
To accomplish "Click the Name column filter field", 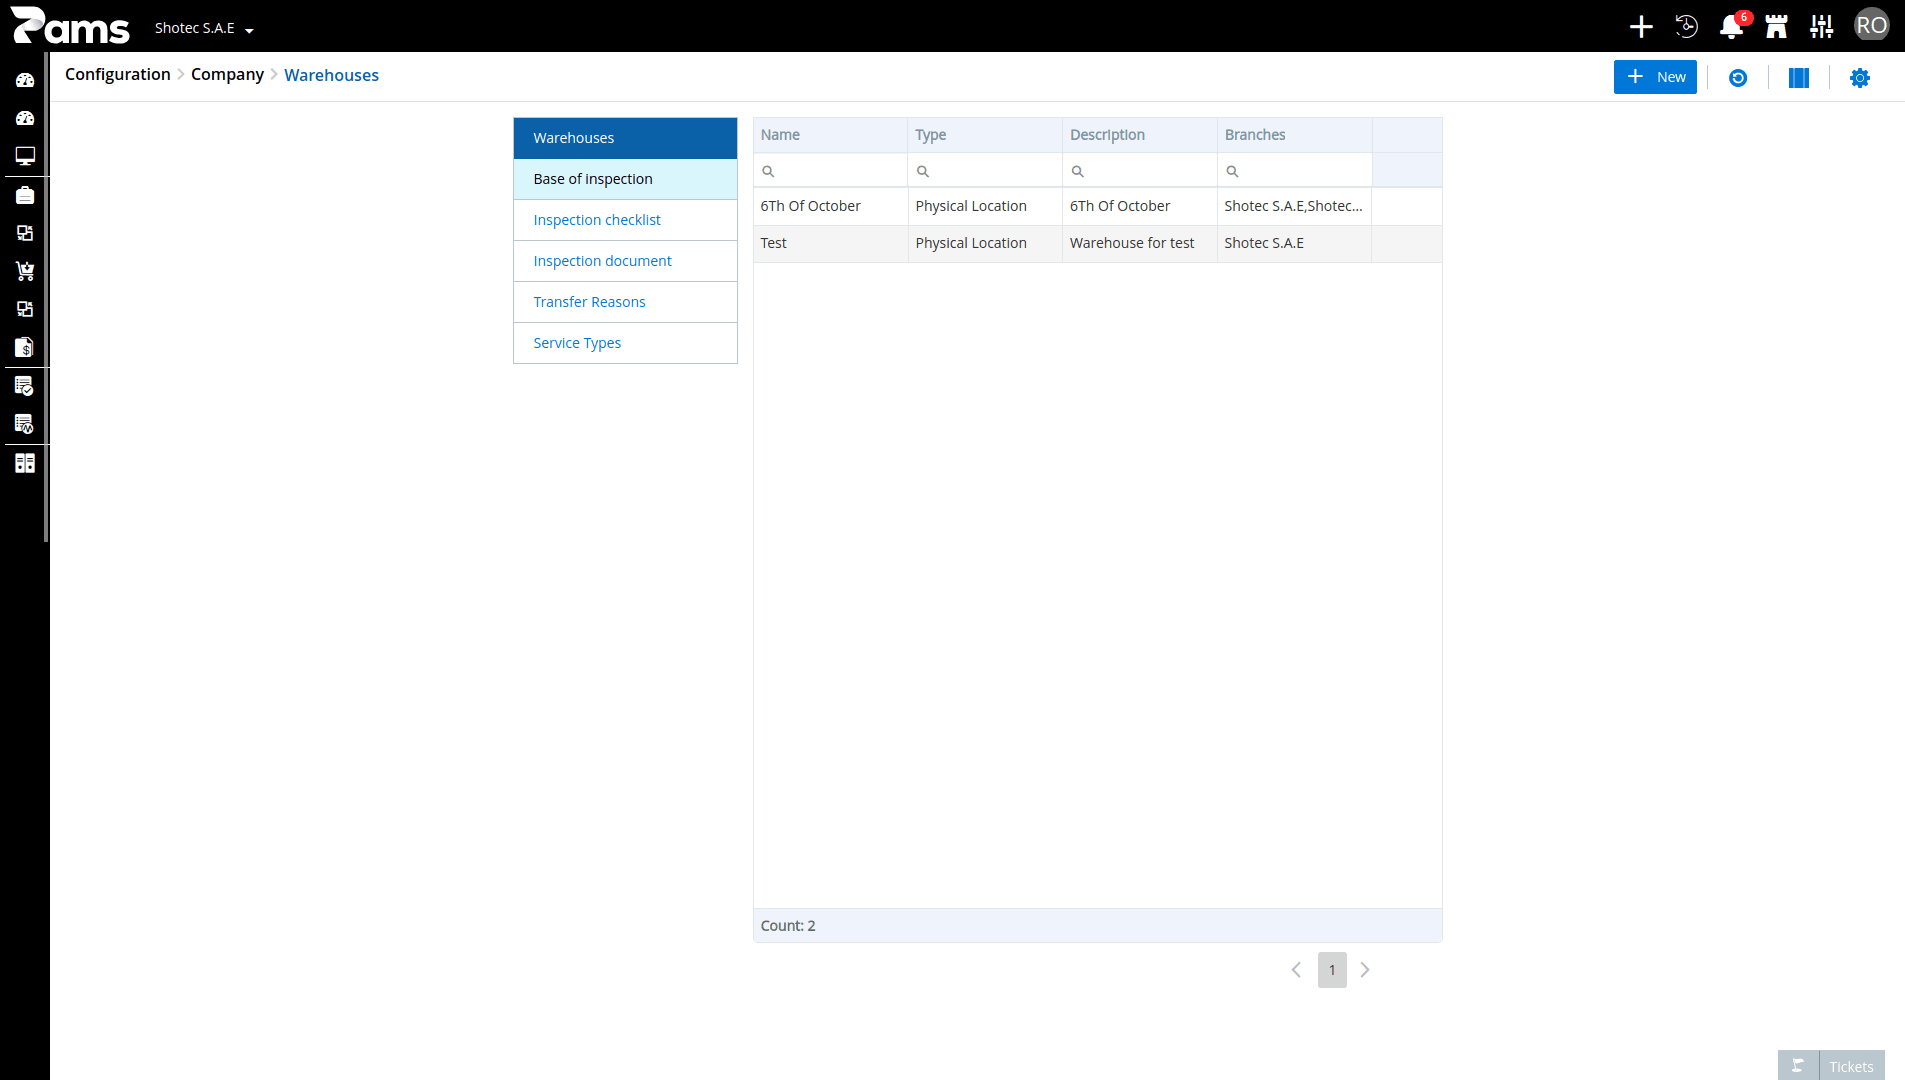I will (x=830, y=171).
